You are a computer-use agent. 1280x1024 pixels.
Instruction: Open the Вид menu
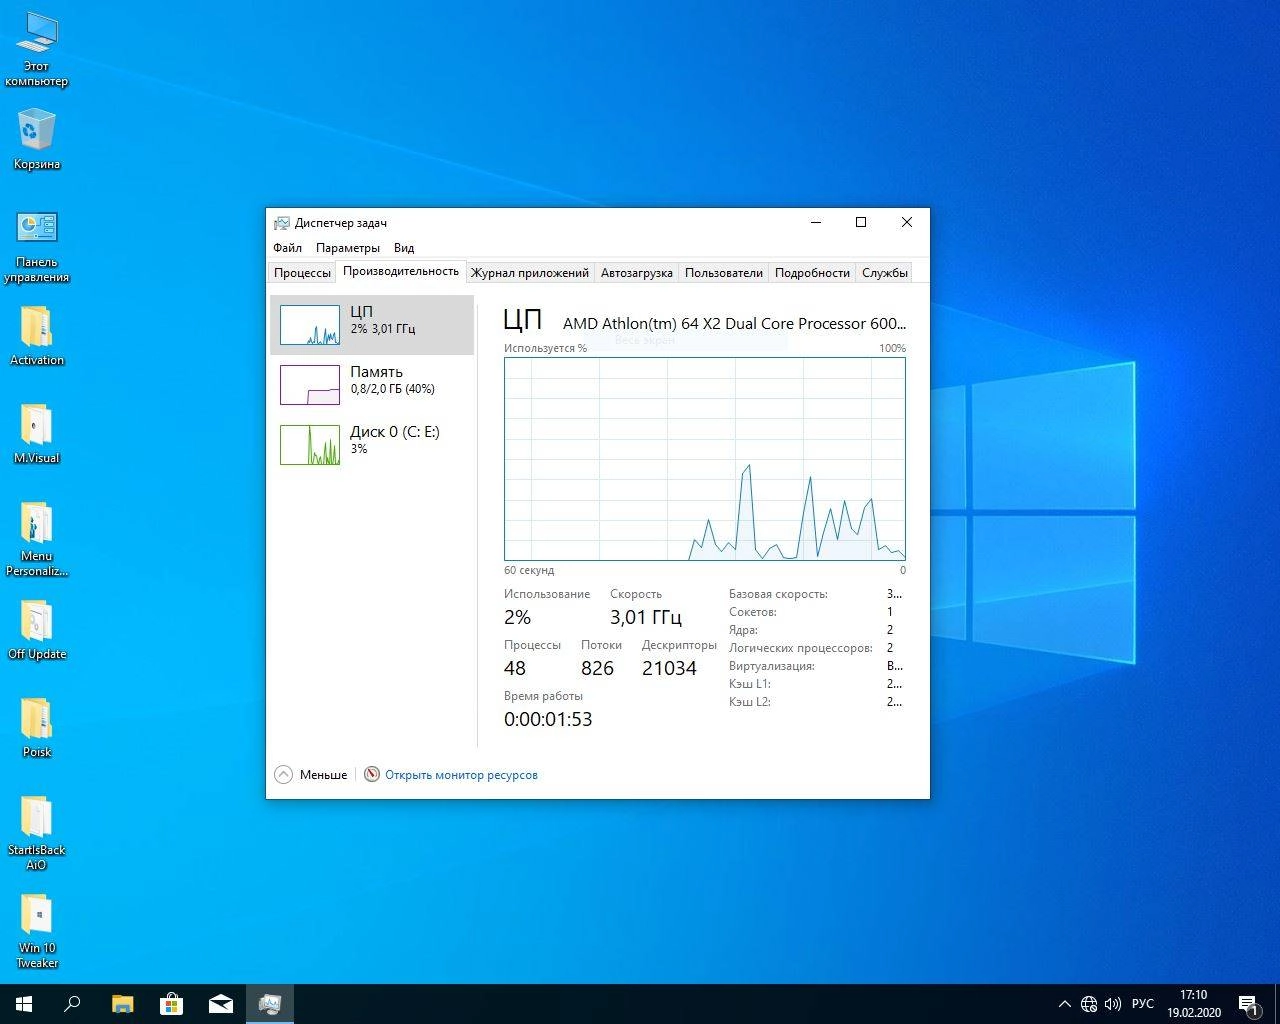(x=403, y=248)
